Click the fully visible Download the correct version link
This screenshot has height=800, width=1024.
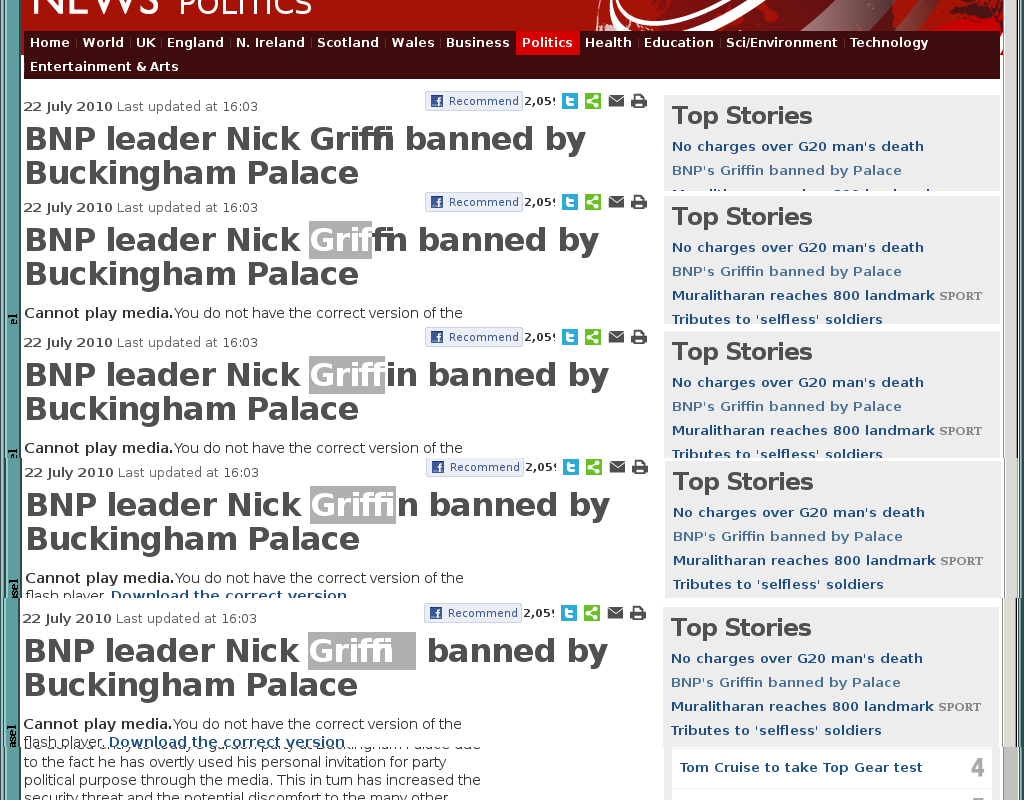point(226,742)
